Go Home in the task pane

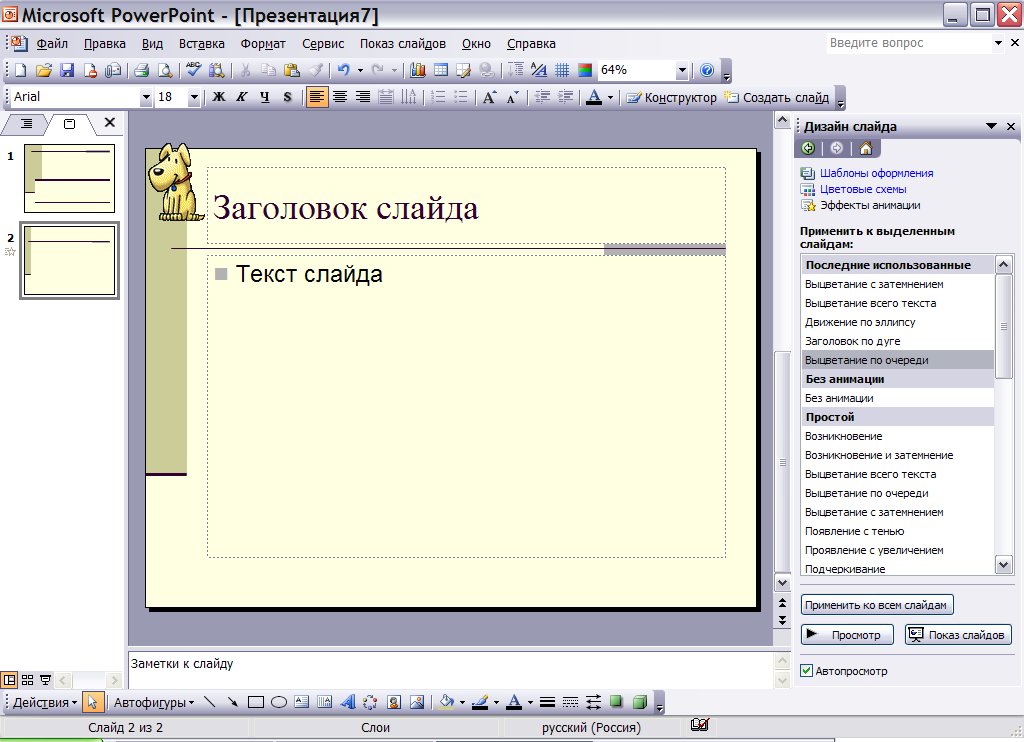coord(866,148)
